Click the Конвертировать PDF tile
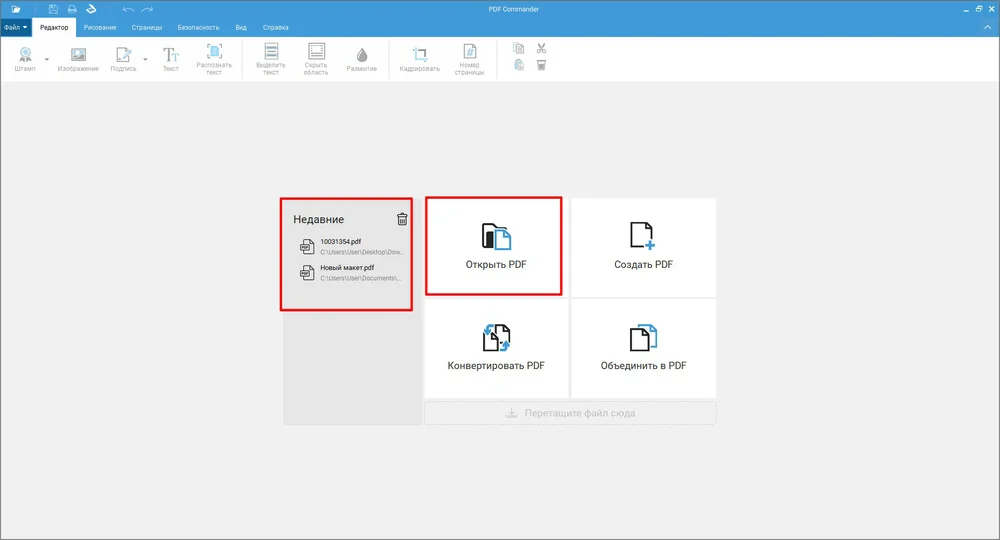This screenshot has height=540, width=1000. tap(496, 348)
